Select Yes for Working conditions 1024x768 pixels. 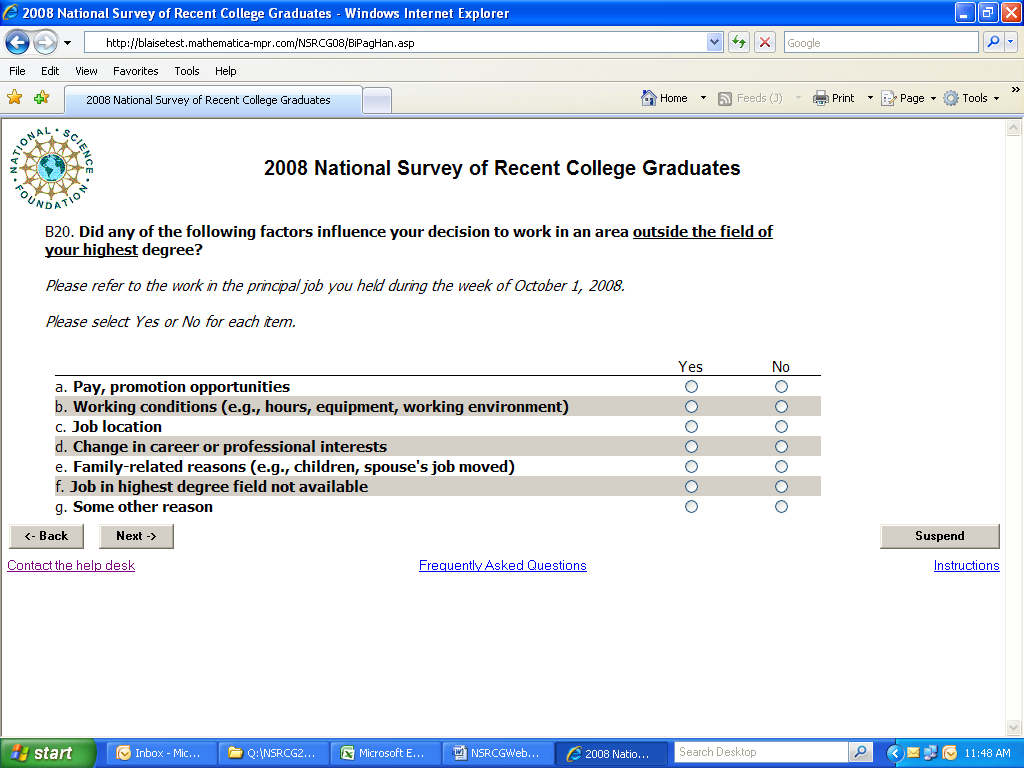click(x=691, y=407)
